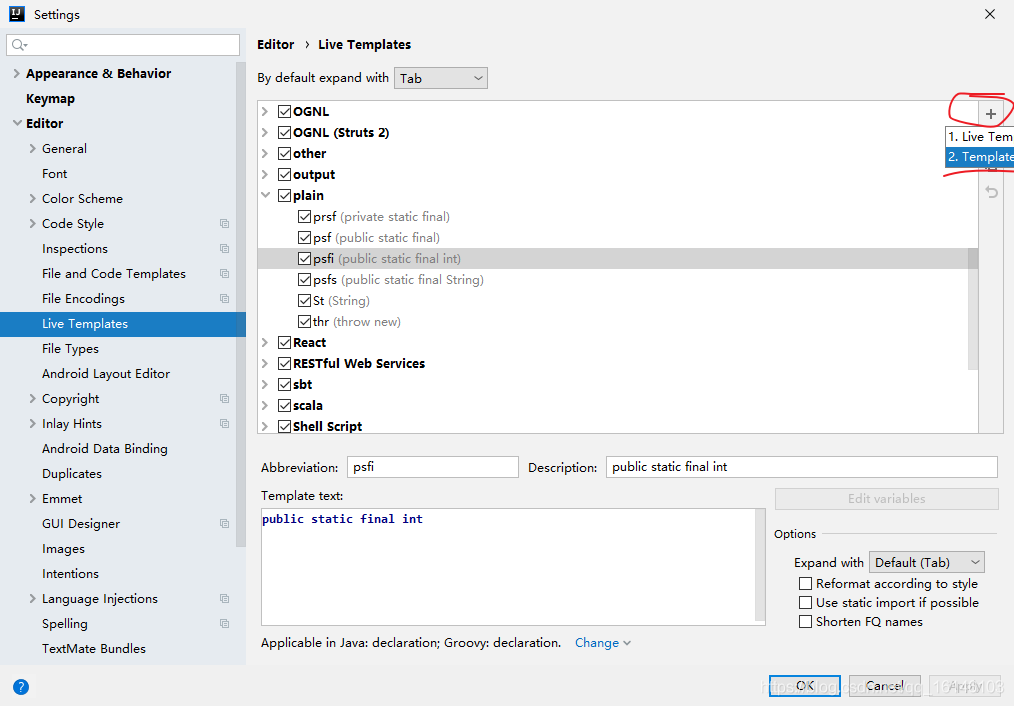Image resolution: width=1014 pixels, height=706 pixels.
Task: Click the revert undo arrow icon
Action: tap(991, 191)
